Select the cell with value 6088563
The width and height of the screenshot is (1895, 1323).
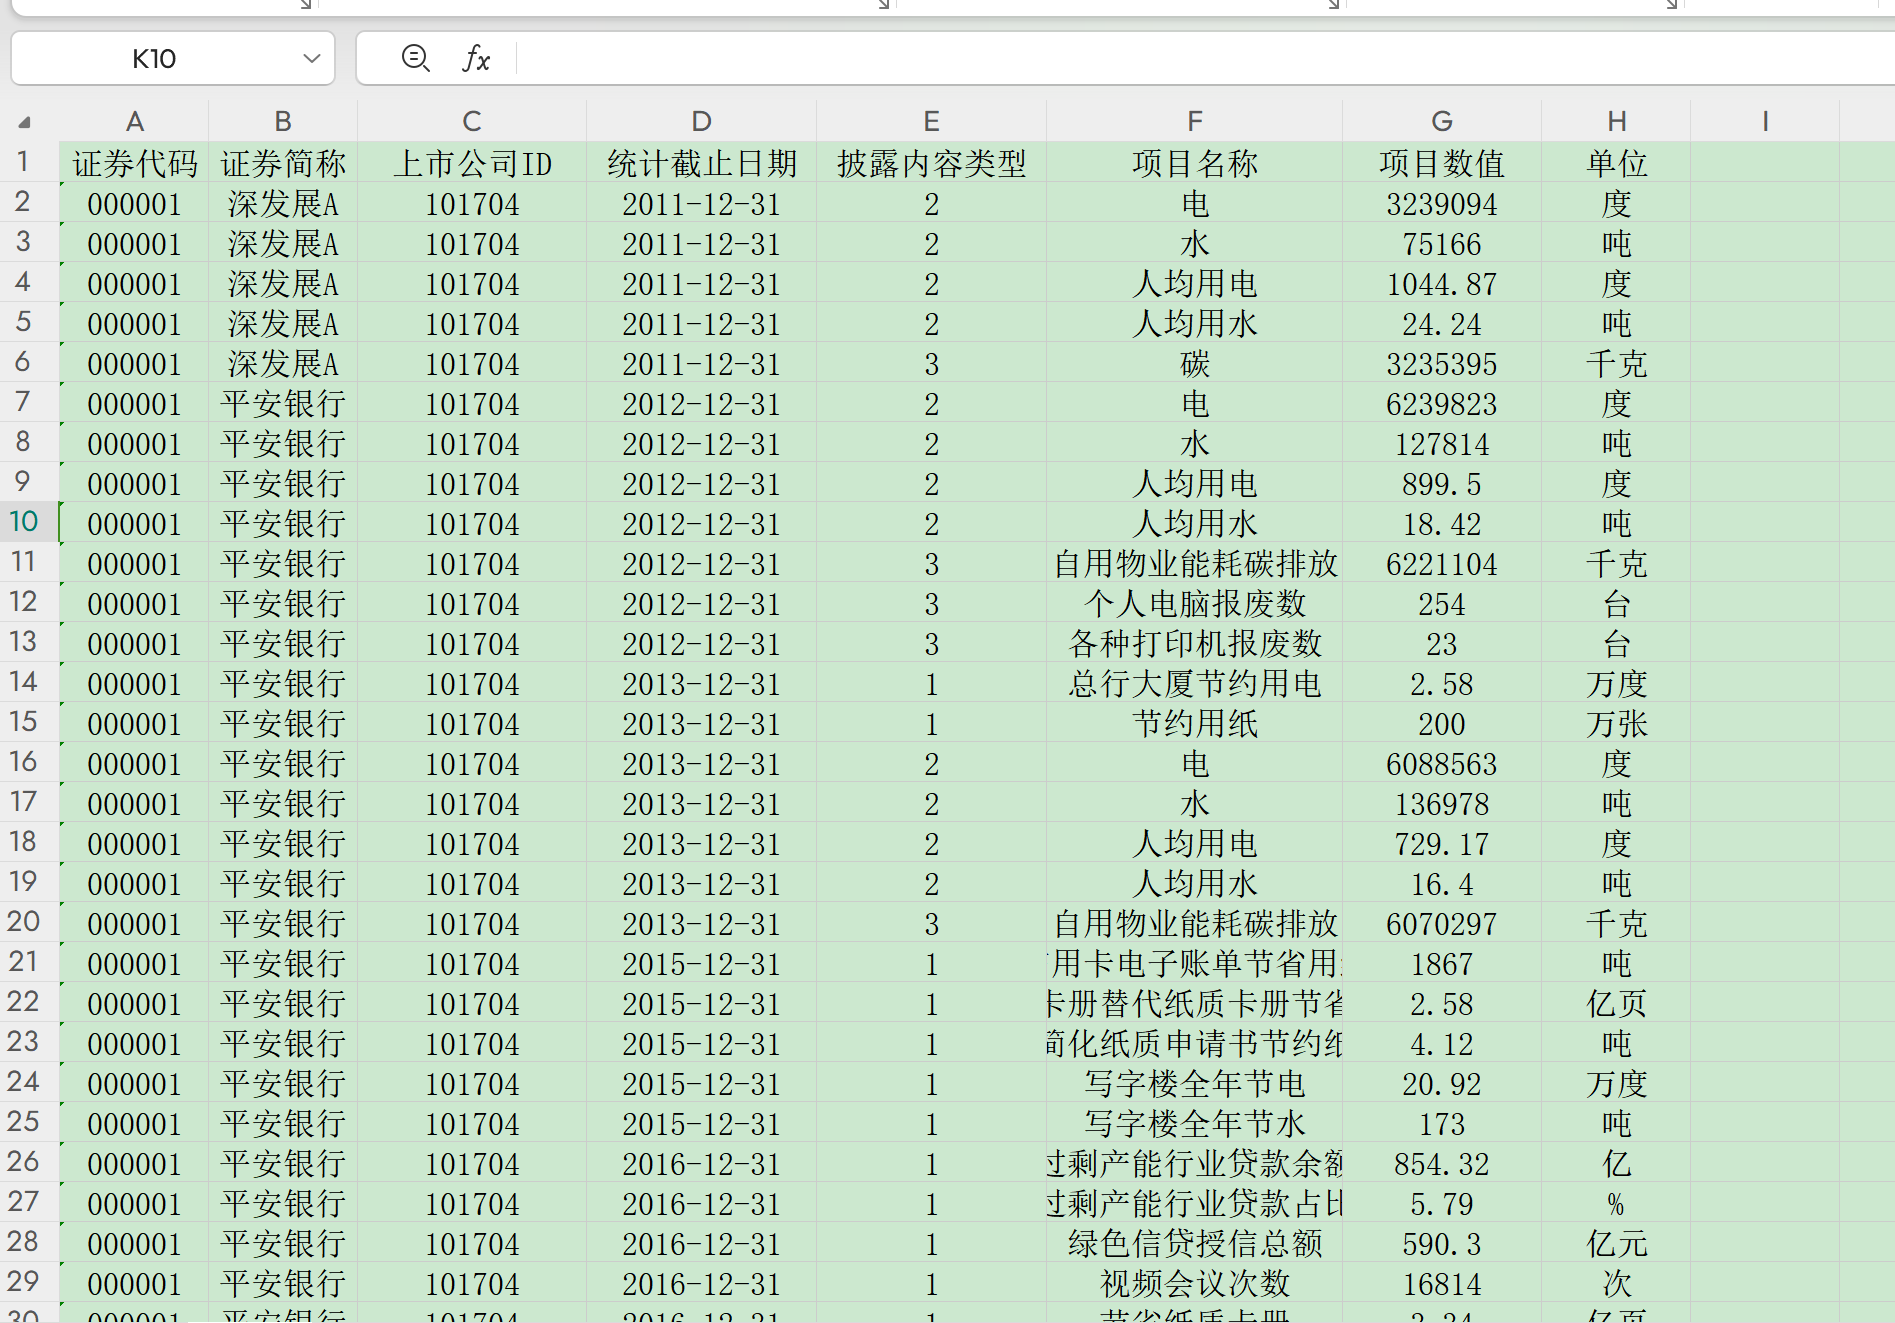coord(1442,763)
